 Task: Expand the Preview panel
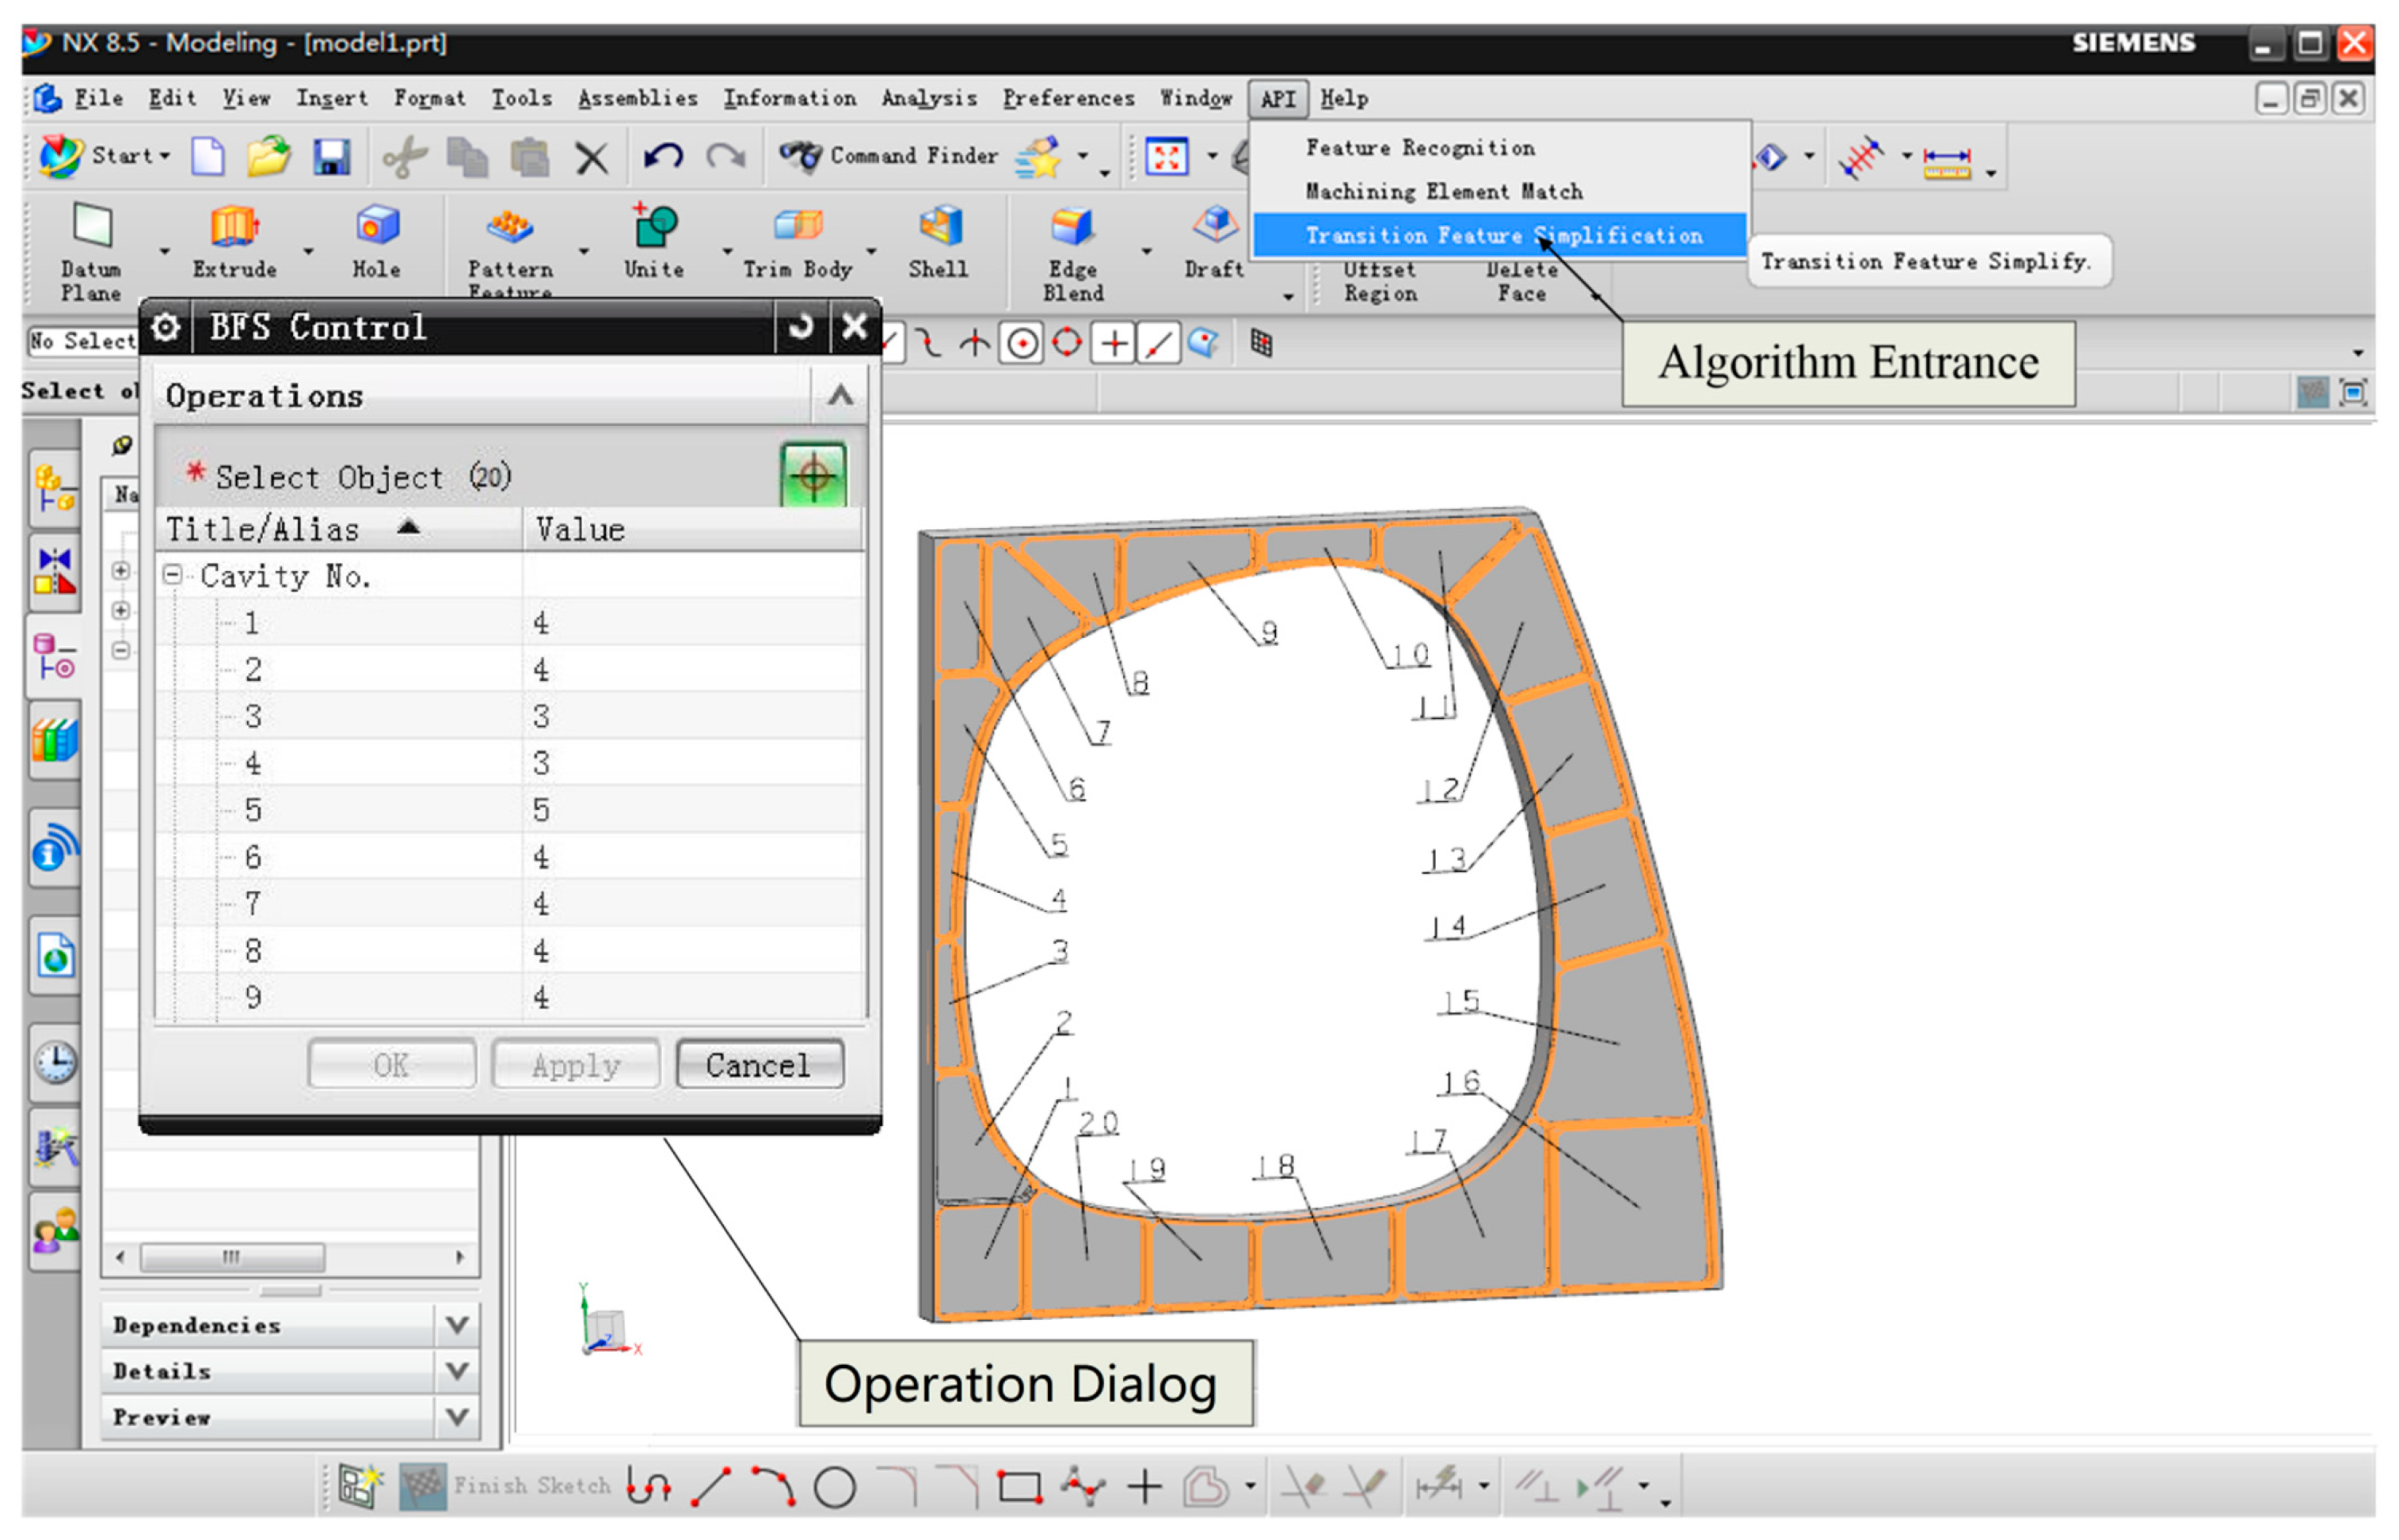click(x=457, y=1417)
